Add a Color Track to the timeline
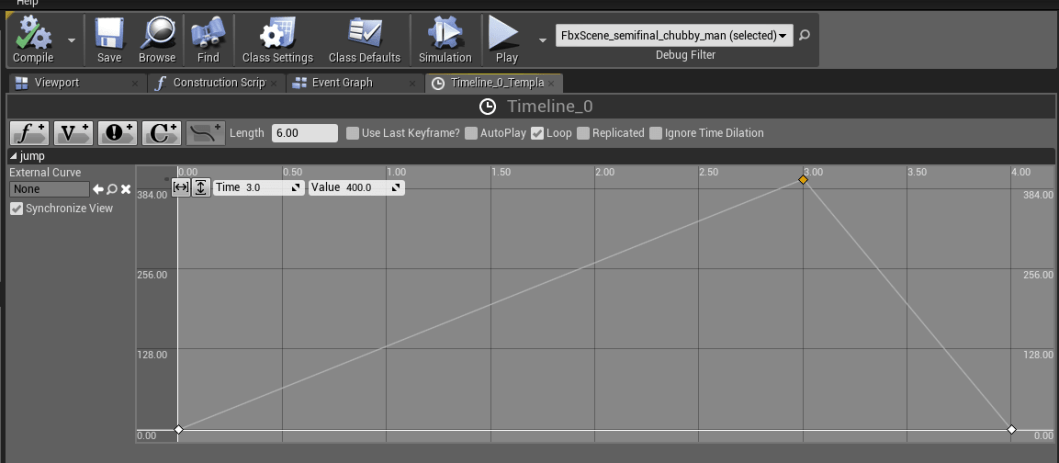 (x=161, y=133)
